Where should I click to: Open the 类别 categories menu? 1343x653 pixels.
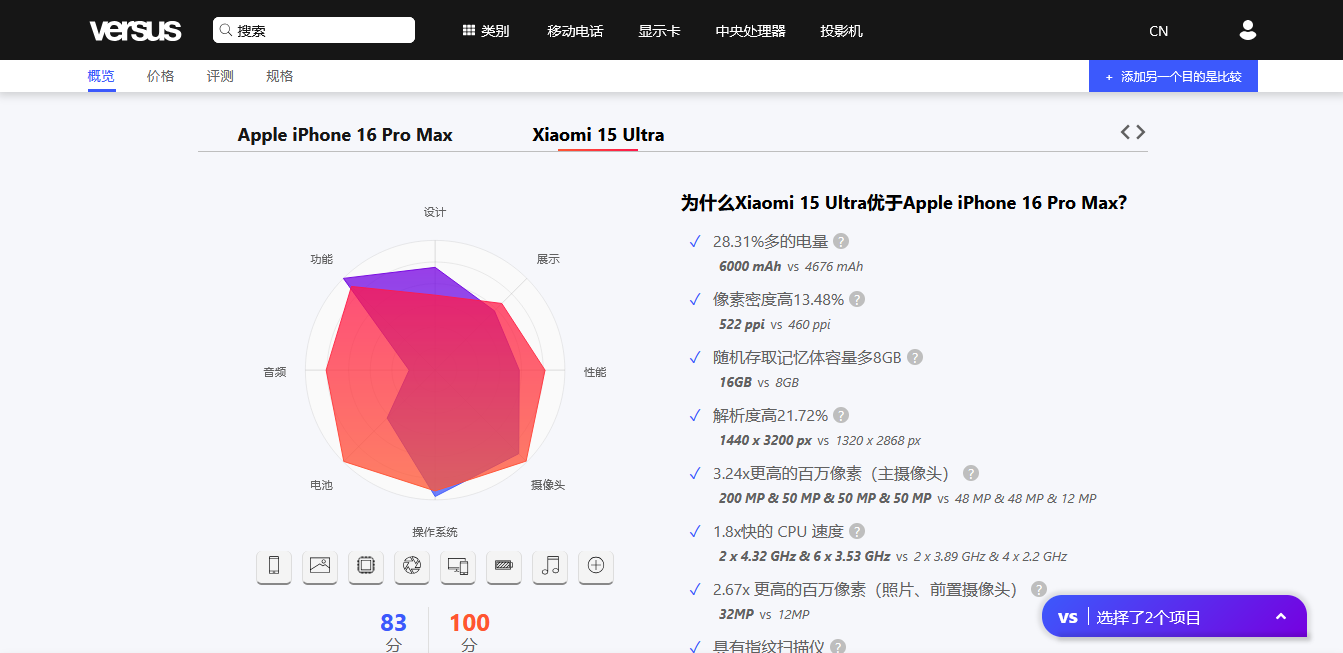pyautogui.click(x=486, y=31)
